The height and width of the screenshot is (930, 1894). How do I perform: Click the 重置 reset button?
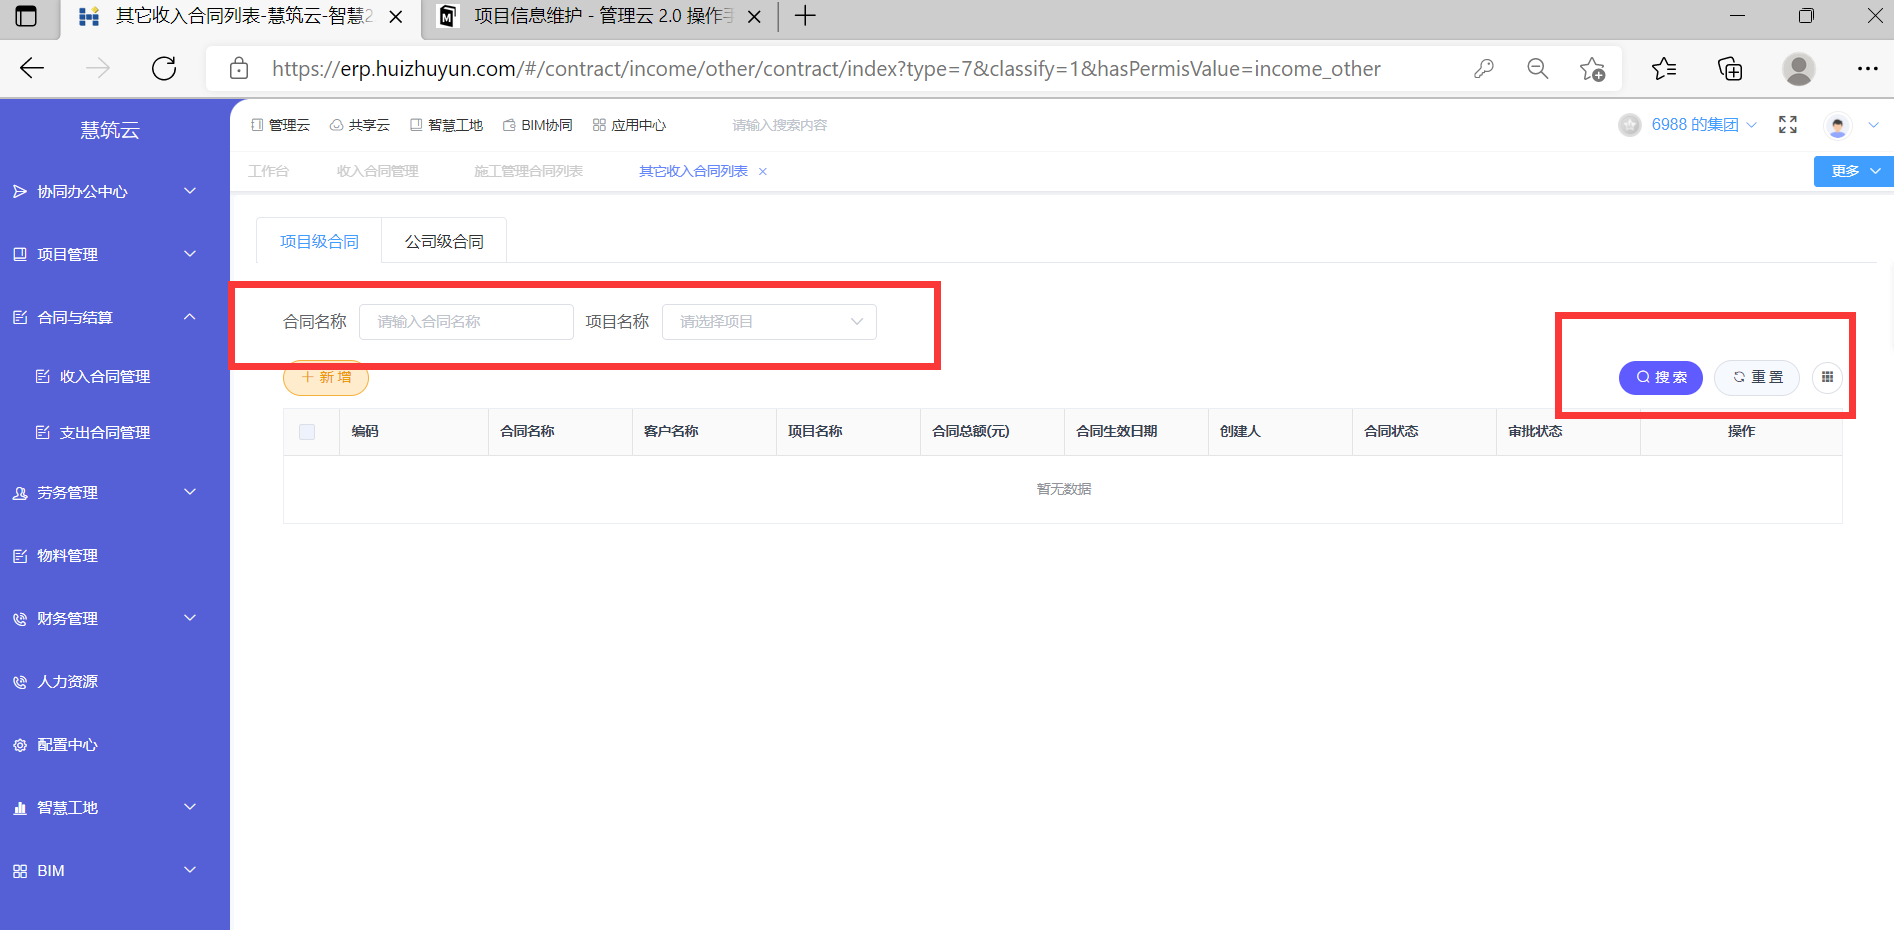[1757, 377]
